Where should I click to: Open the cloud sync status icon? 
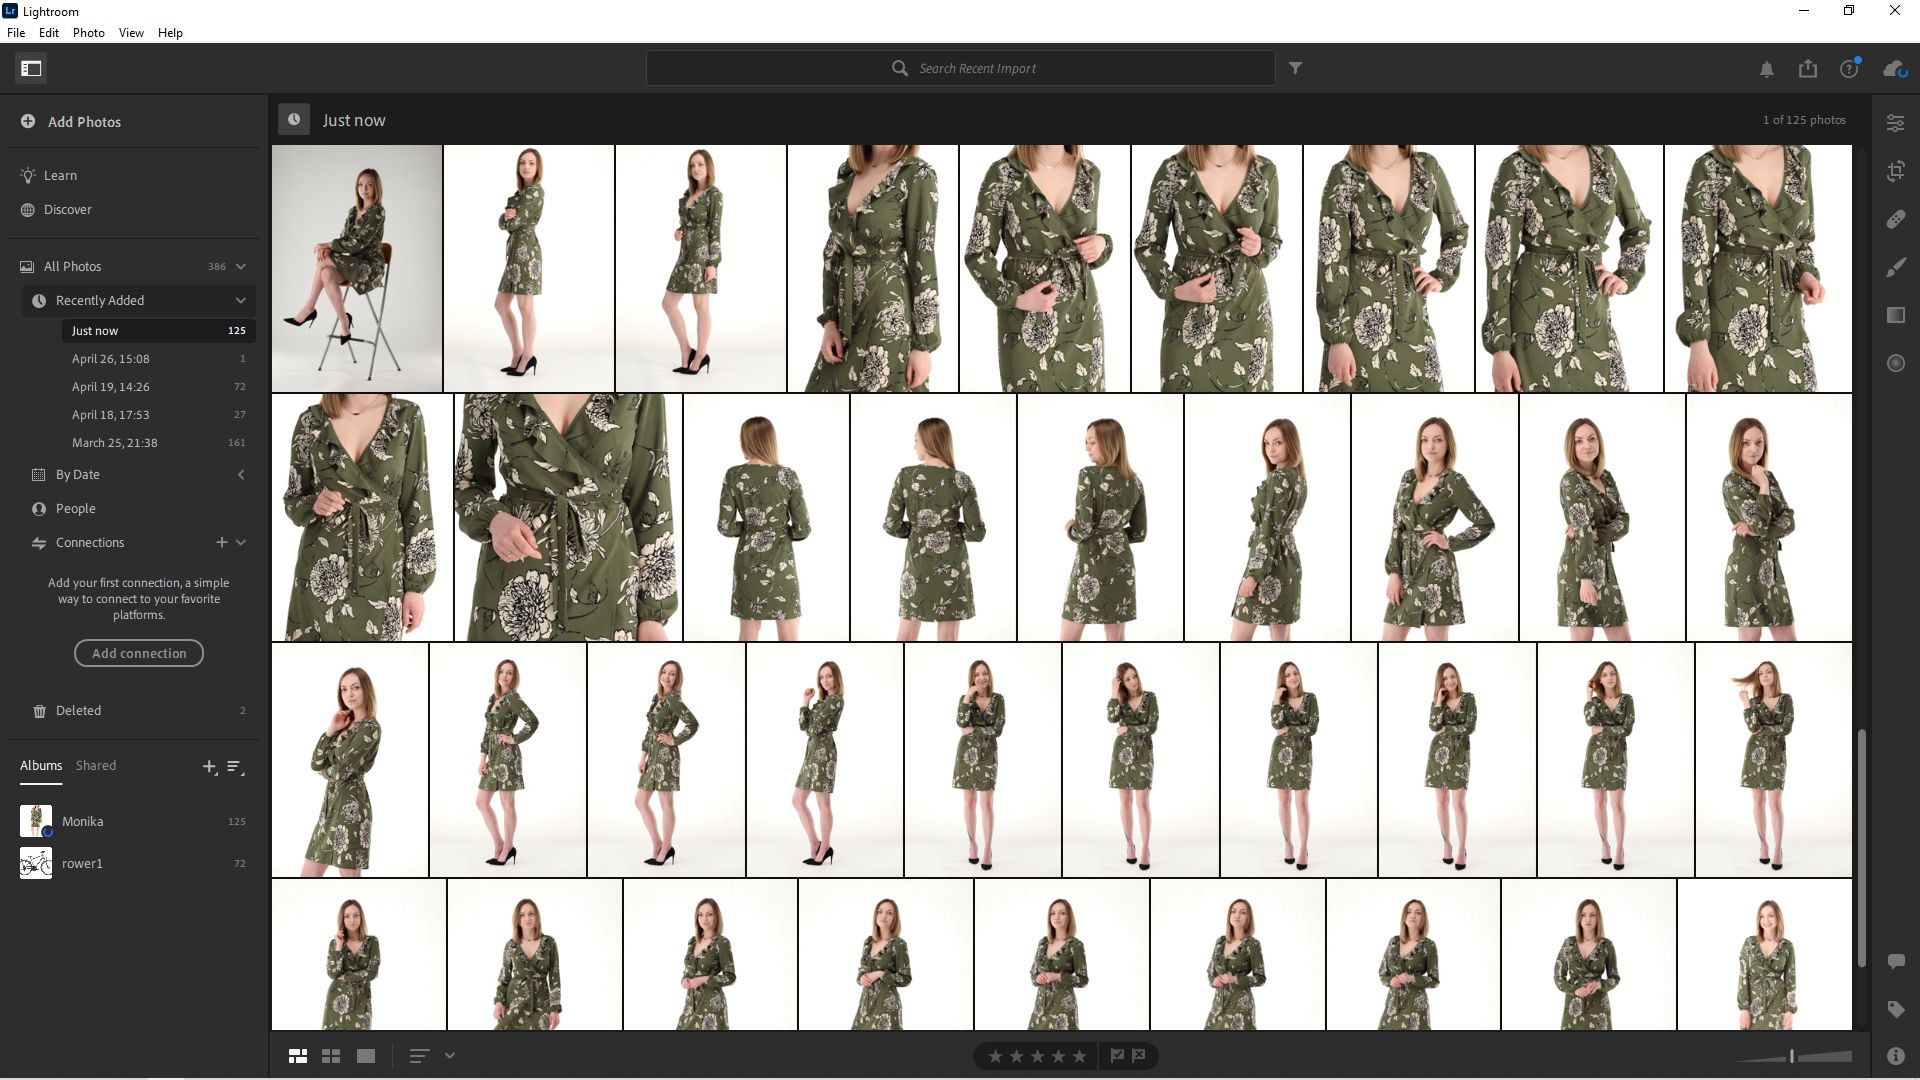tap(1893, 69)
